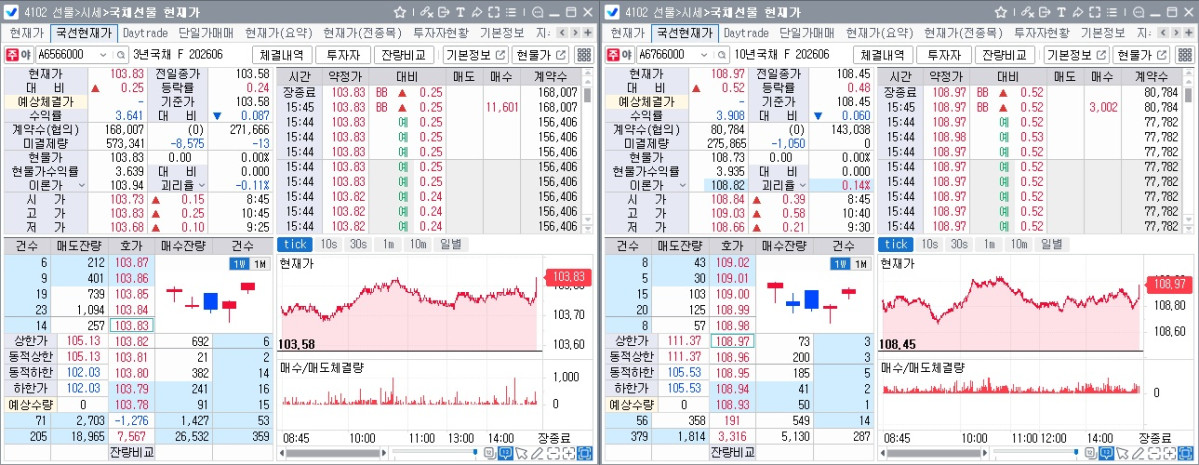This screenshot has width=1199, height=465.
Task: Open grid layout icon in 3년국채 window
Action: click(x=584, y=55)
